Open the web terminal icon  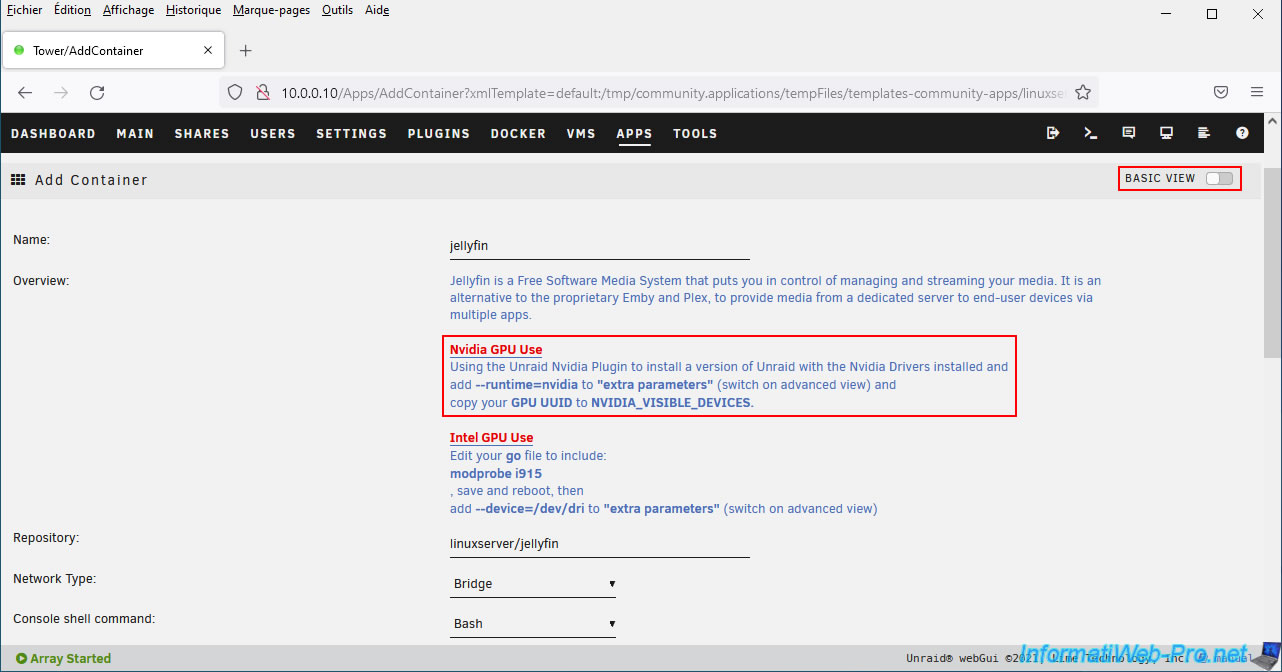pos(1091,133)
